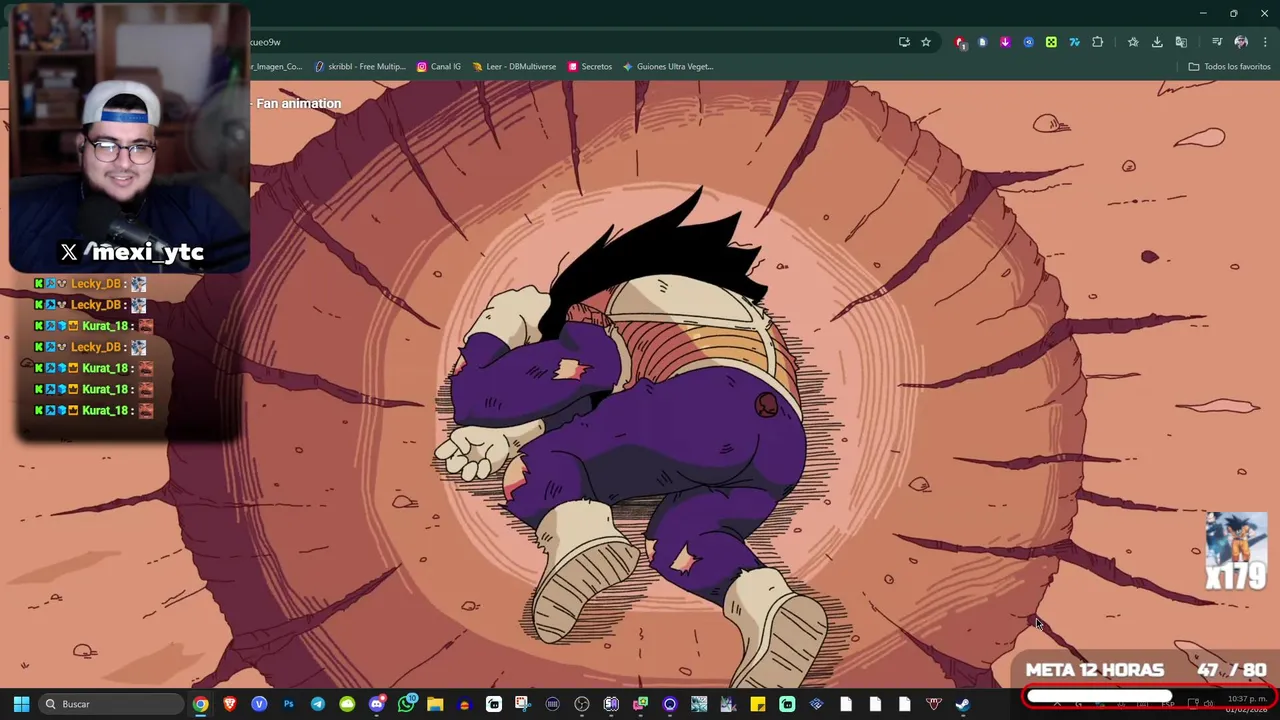Viewport: 1280px width, 720px height.
Task: Click the Fan animation video title text
Action: click(x=298, y=103)
